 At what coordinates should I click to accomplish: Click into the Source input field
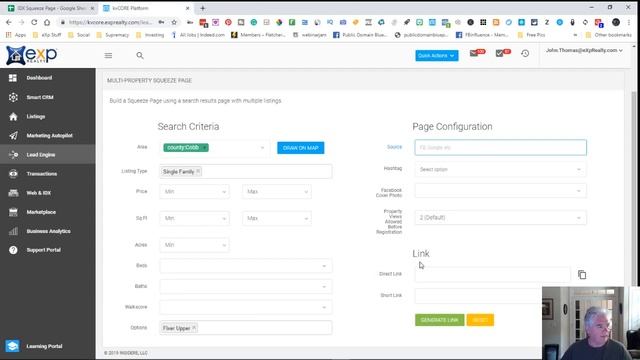(500, 147)
